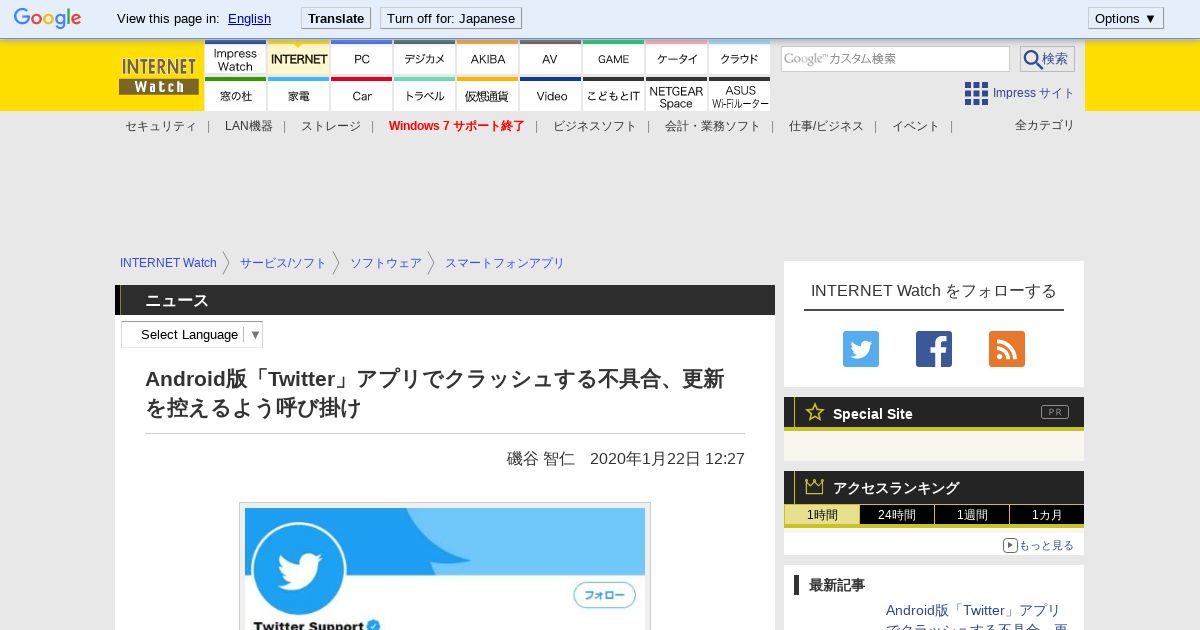The width and height of the screenshot is (1200, 630).
Task: Click サービス/ソフト breadcrumb link
Action: (283, 263)
